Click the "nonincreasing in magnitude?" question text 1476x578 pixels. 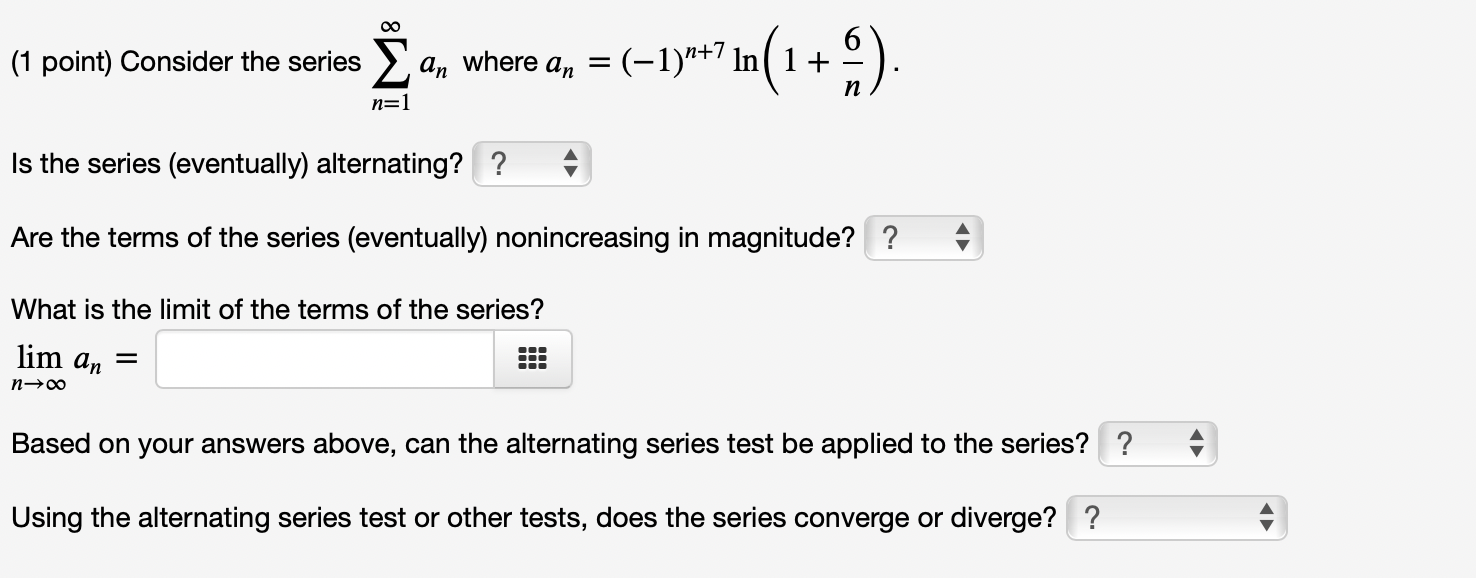point(675,238)
